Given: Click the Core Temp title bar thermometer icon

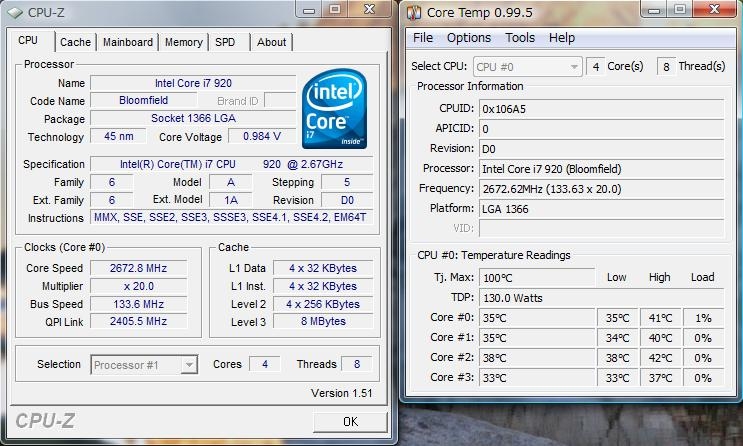Looking at the screenshot, I should 414,13.
